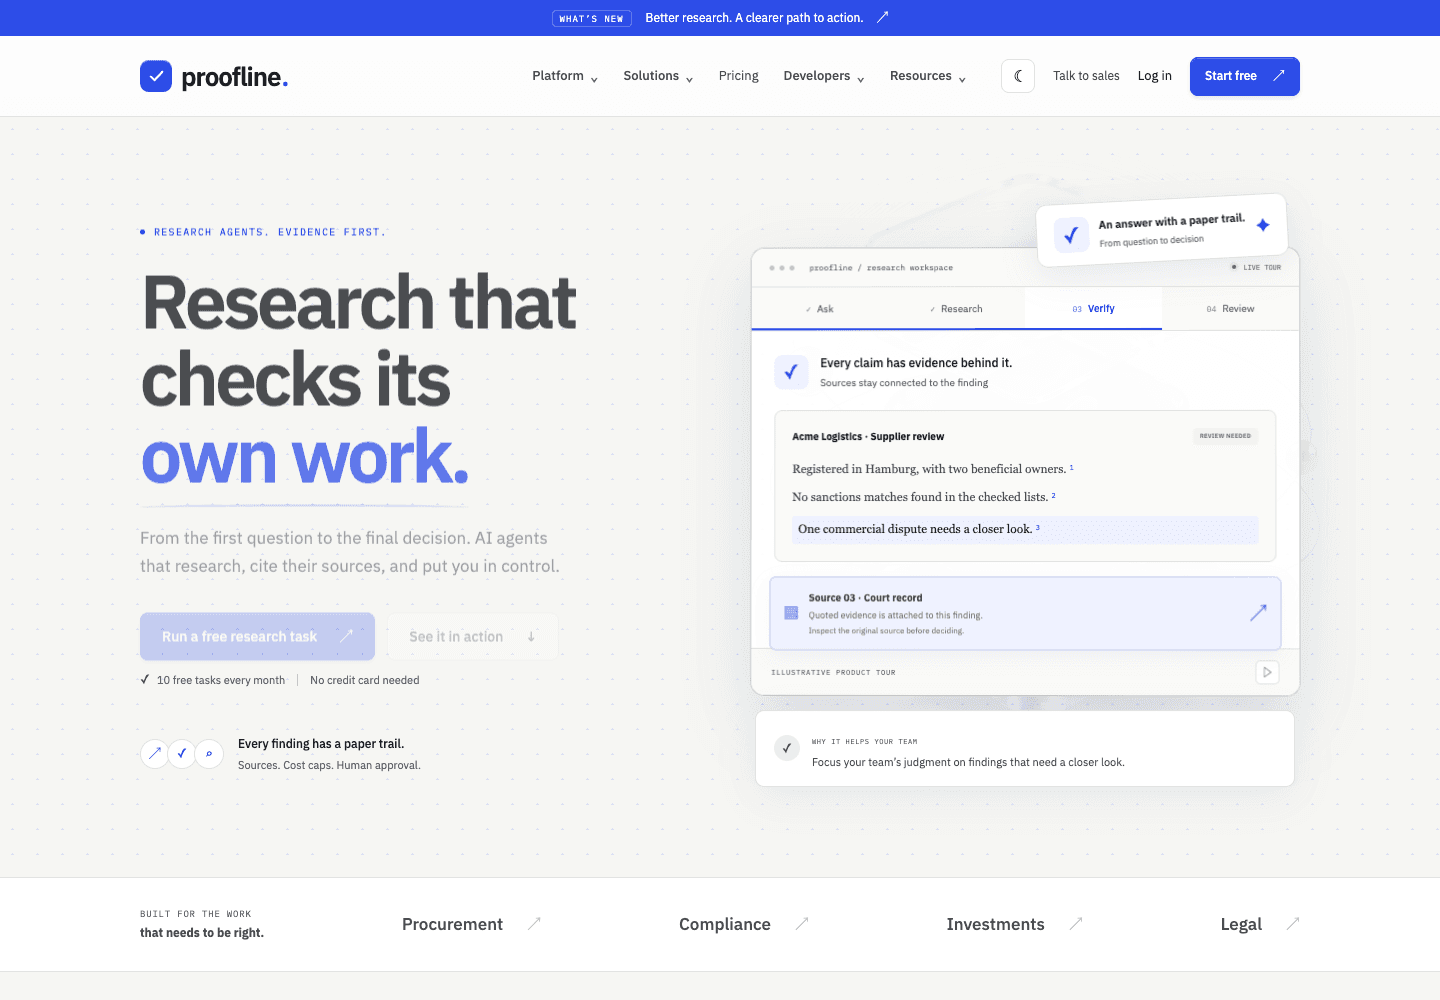Select the 03 Verify tab
Image resolution: width=1440 pixels, height=1000 pixels.
[1093, 309]
